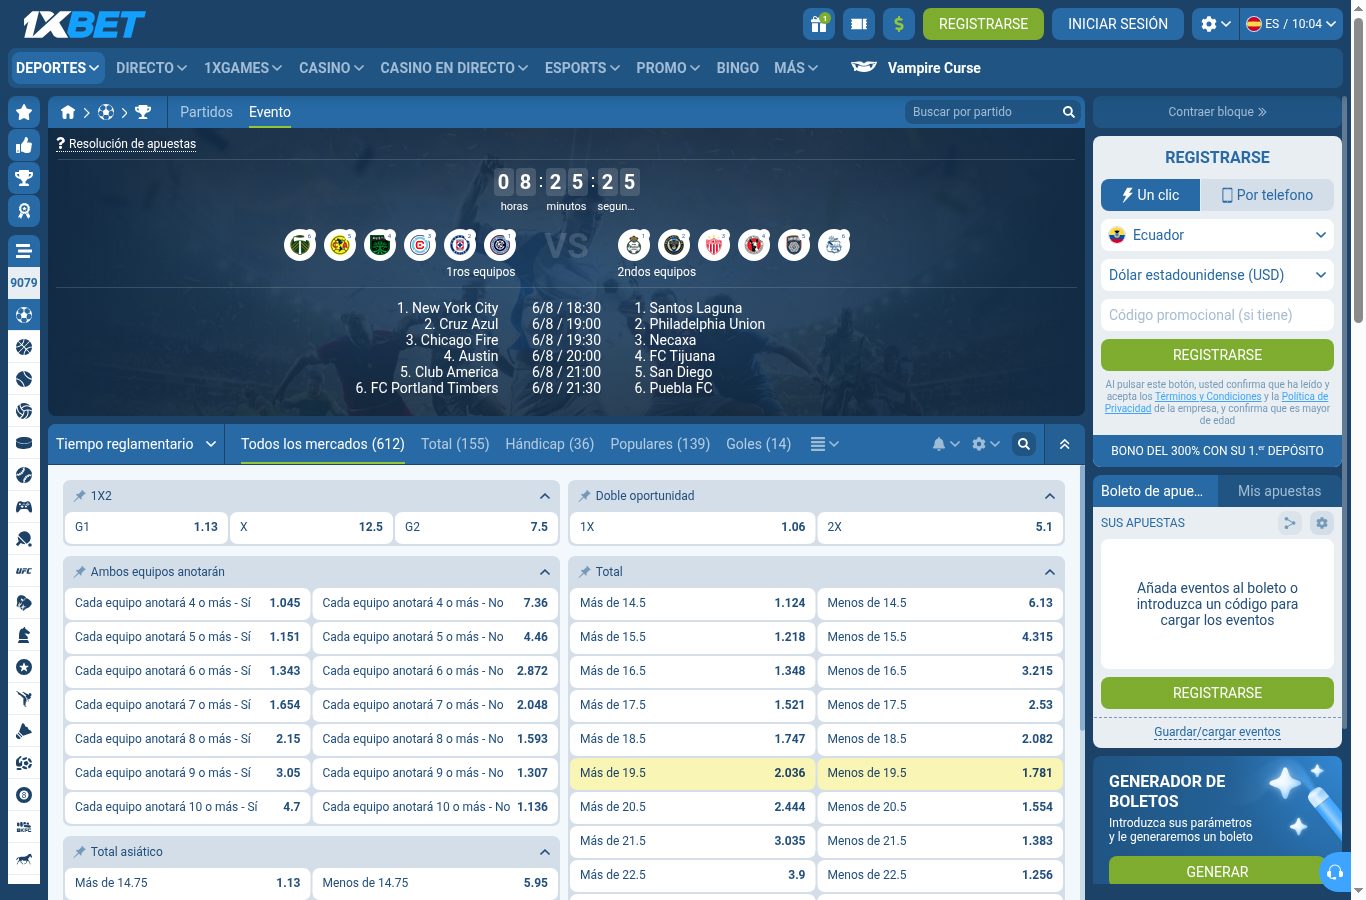Viewport: 1366px width, 900px height.
Task: Click the magnifier in match search box
Action: point(1068,112)
